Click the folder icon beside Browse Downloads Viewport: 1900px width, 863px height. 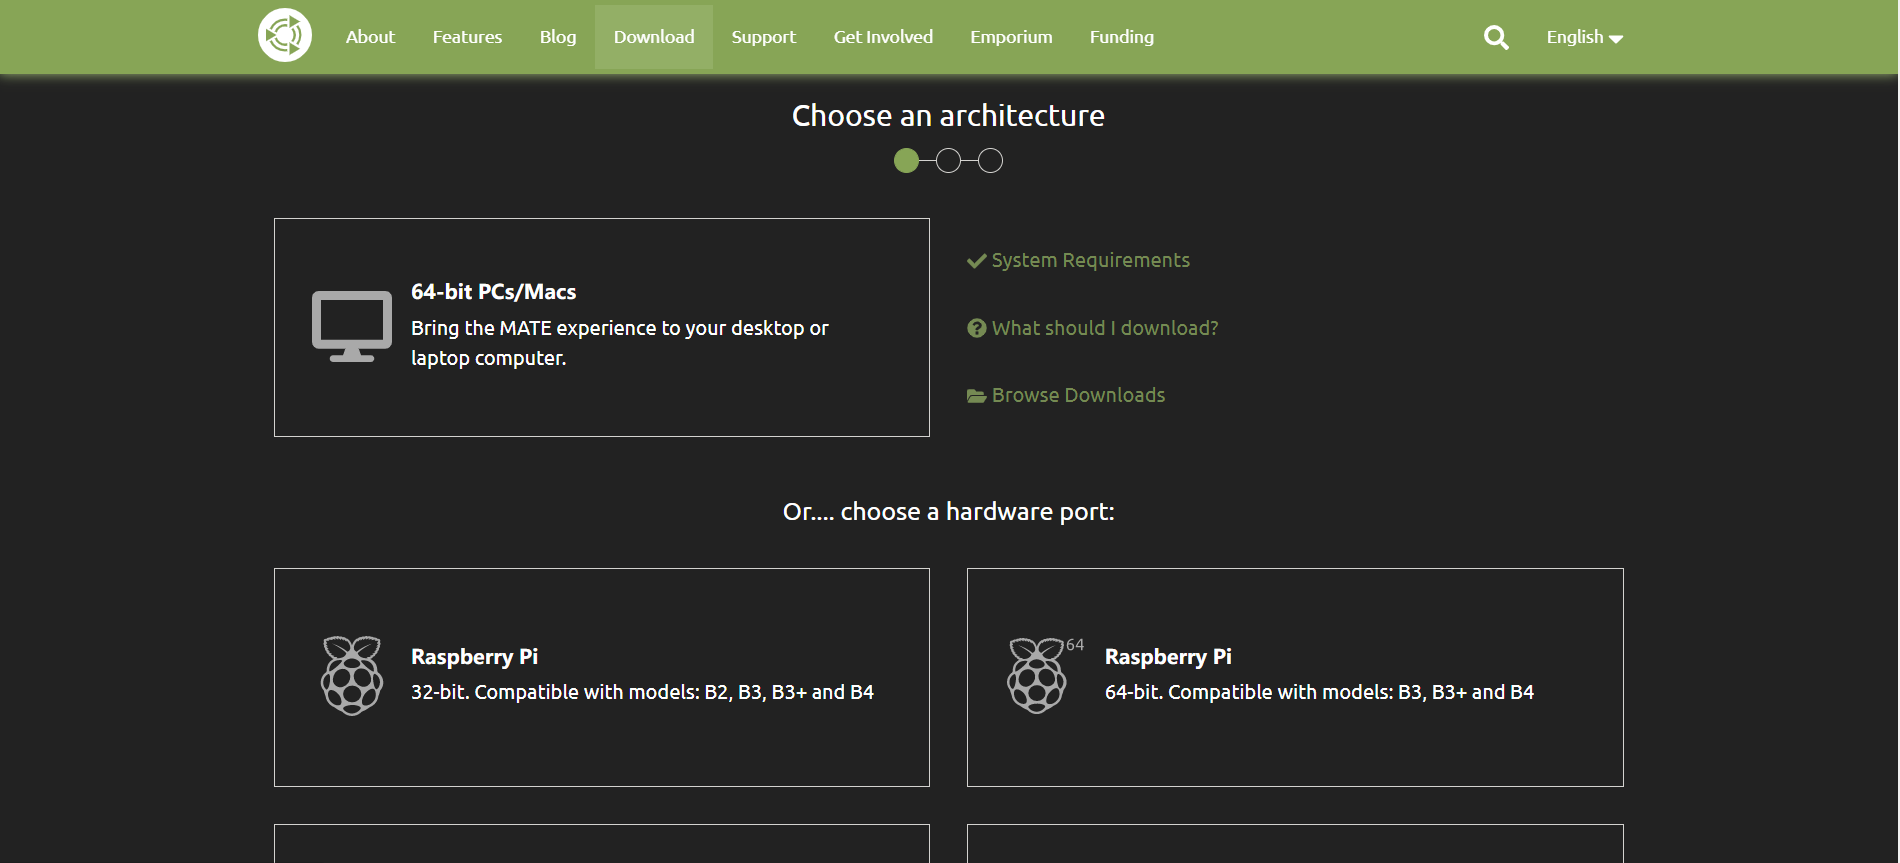pyautogui.click(x=977, y=396)
